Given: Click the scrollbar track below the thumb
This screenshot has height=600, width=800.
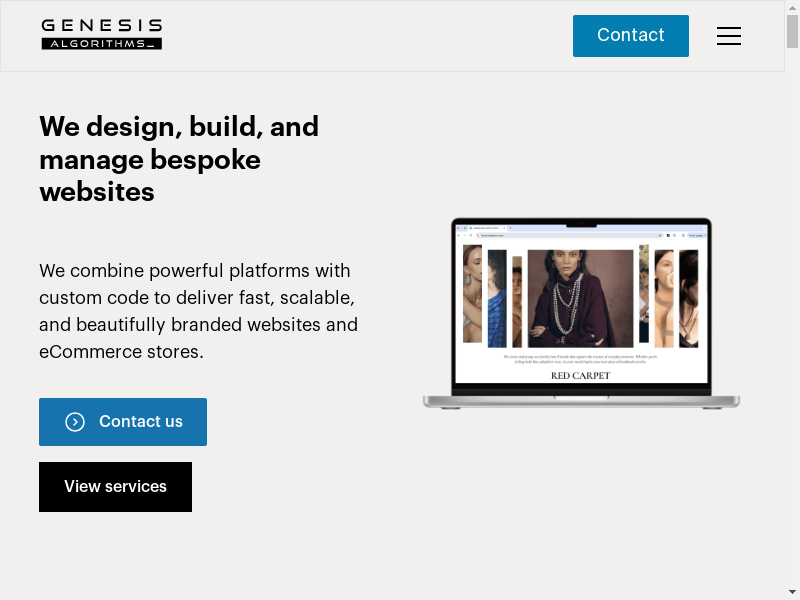Looking at the screenshot, I should (x=792, y=316).
